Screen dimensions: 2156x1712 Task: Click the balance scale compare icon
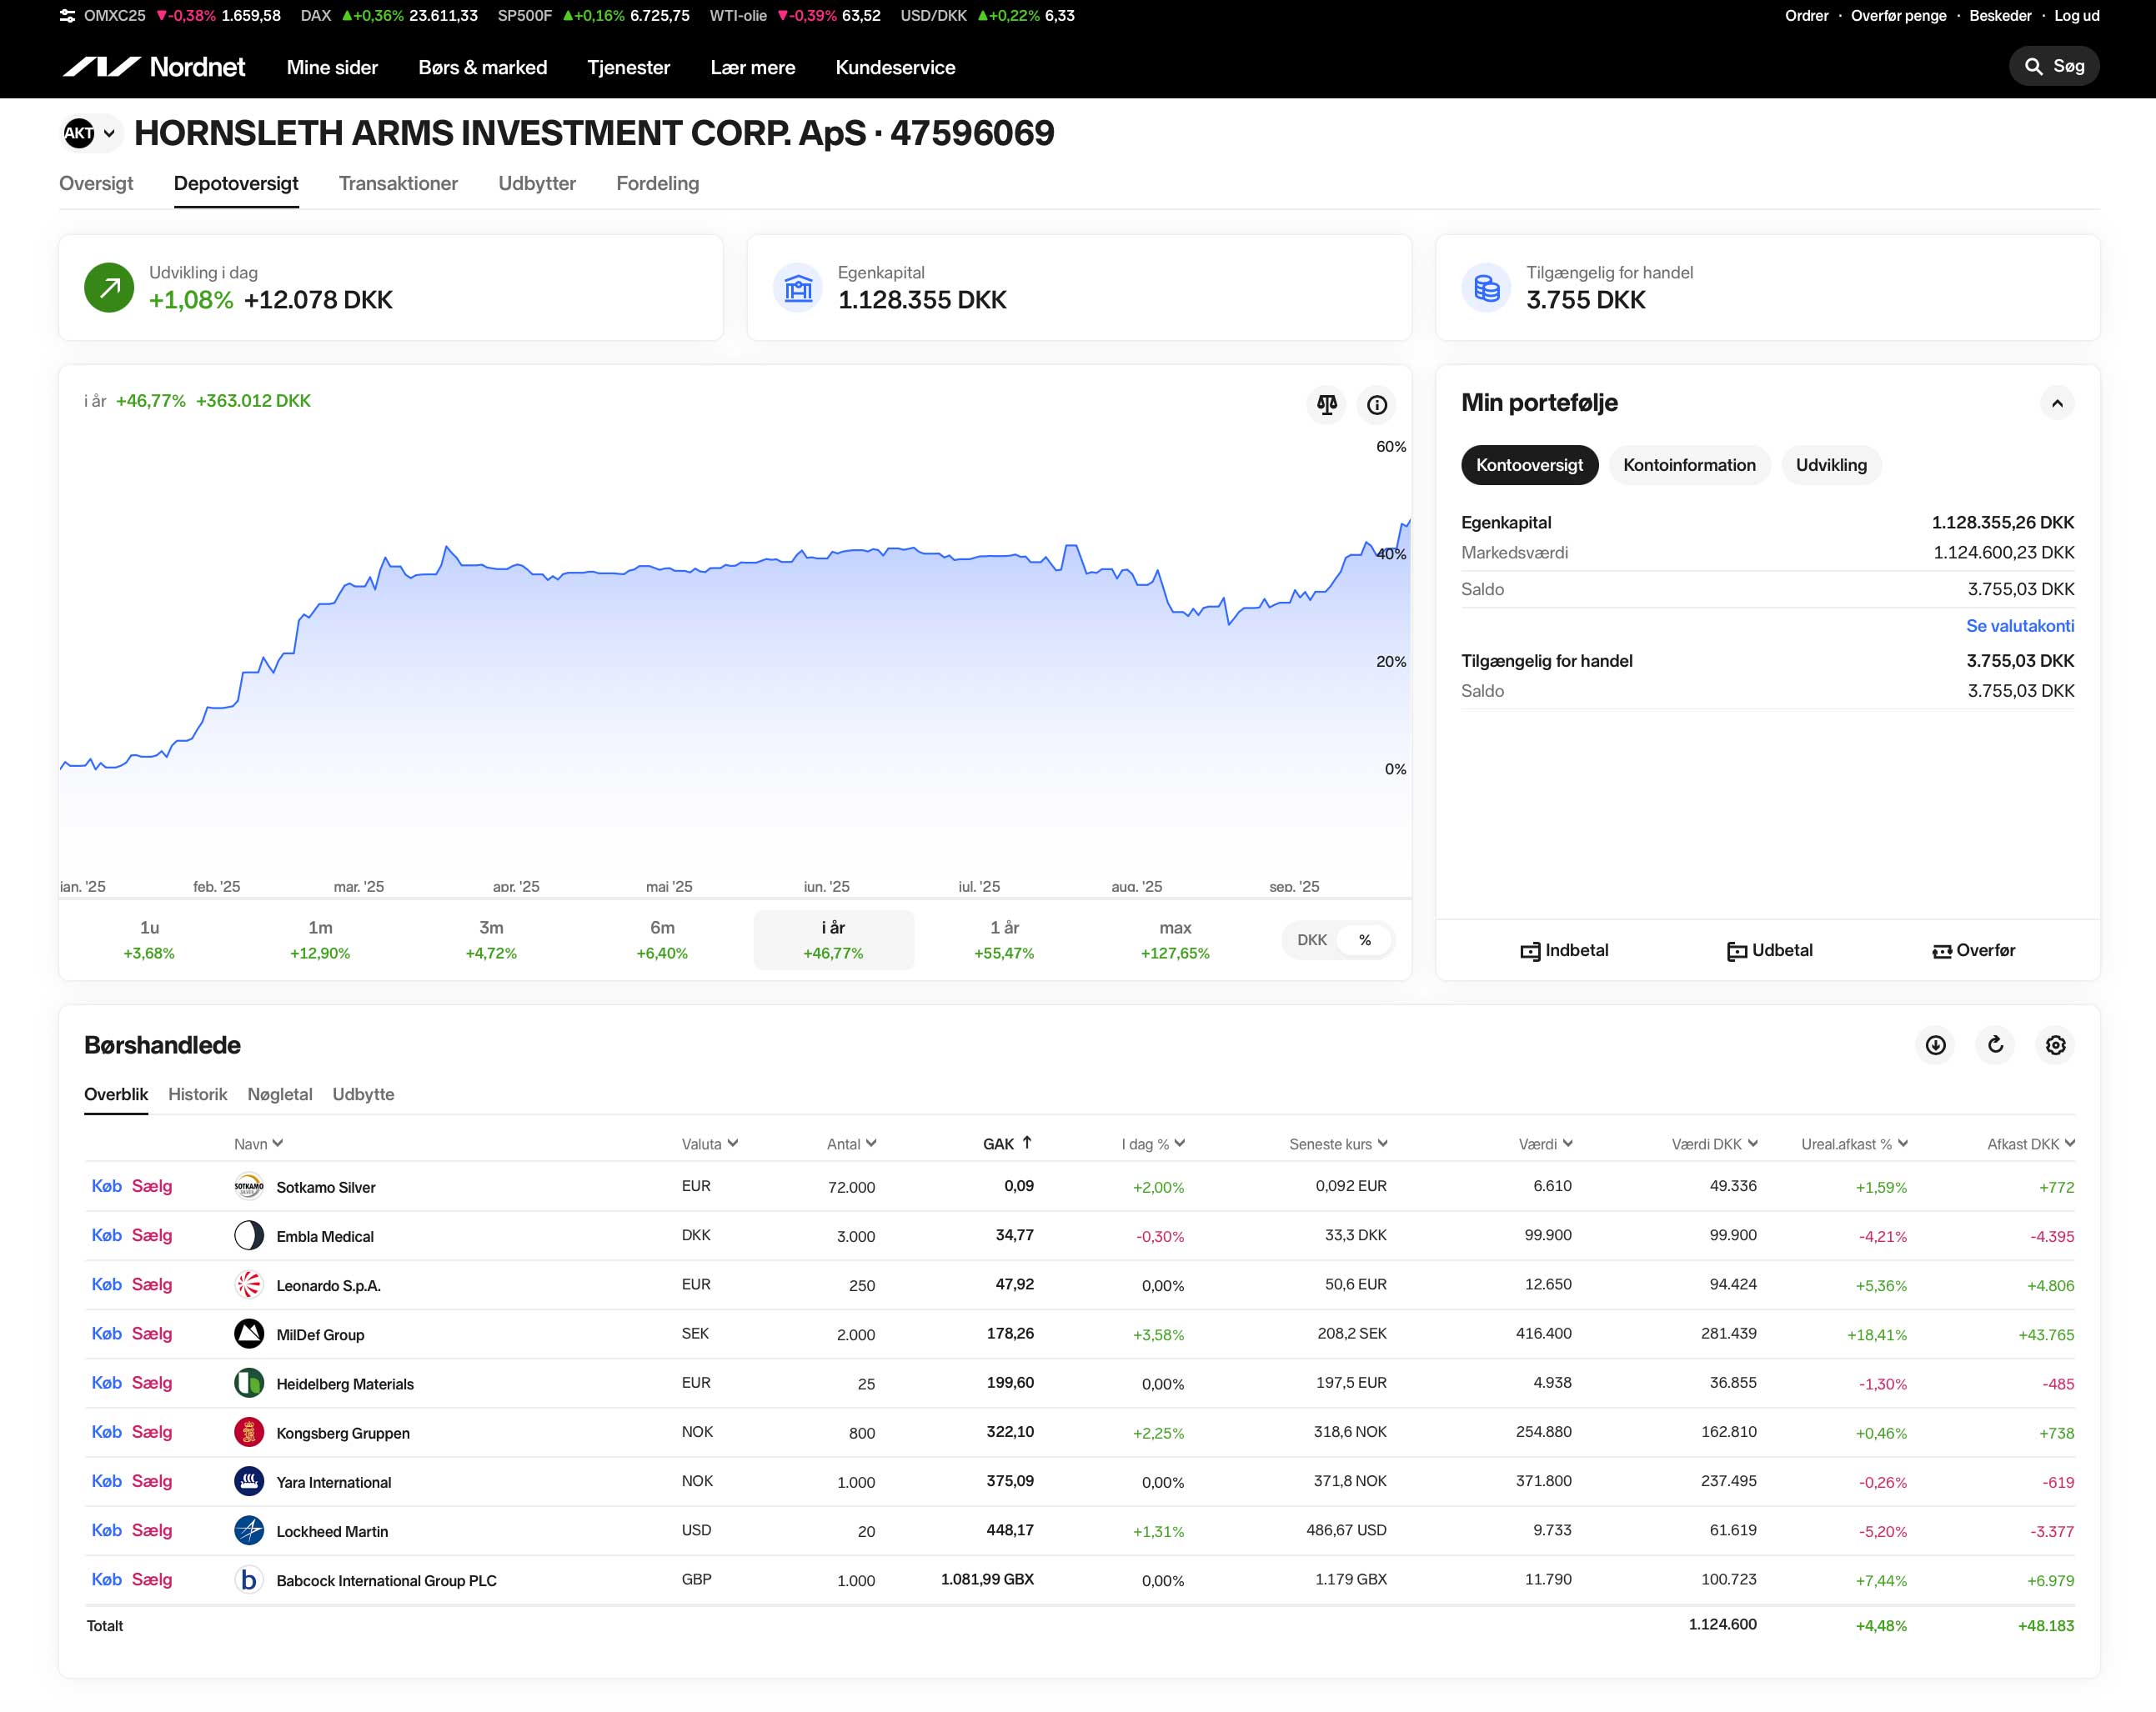click(x=1326, y=404)
